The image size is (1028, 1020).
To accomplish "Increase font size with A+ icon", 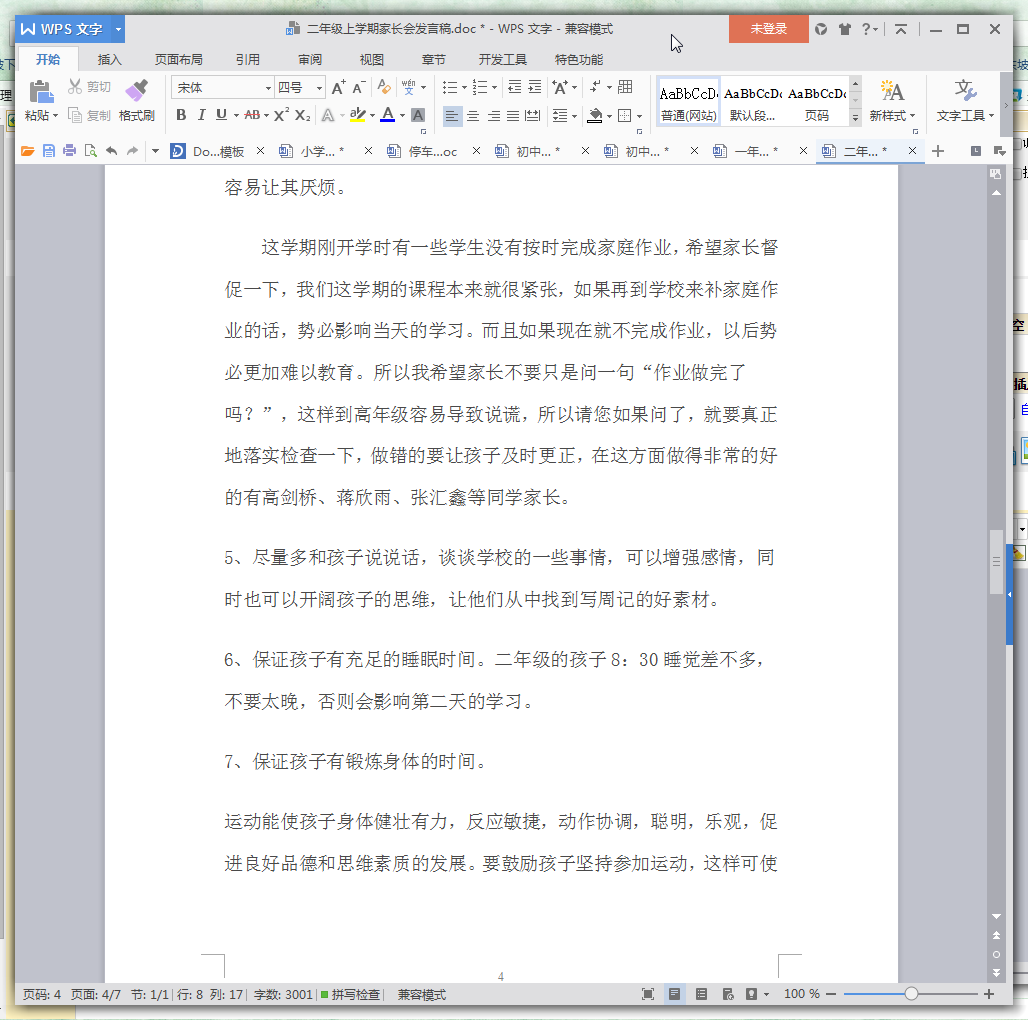I will pos(338,87).
